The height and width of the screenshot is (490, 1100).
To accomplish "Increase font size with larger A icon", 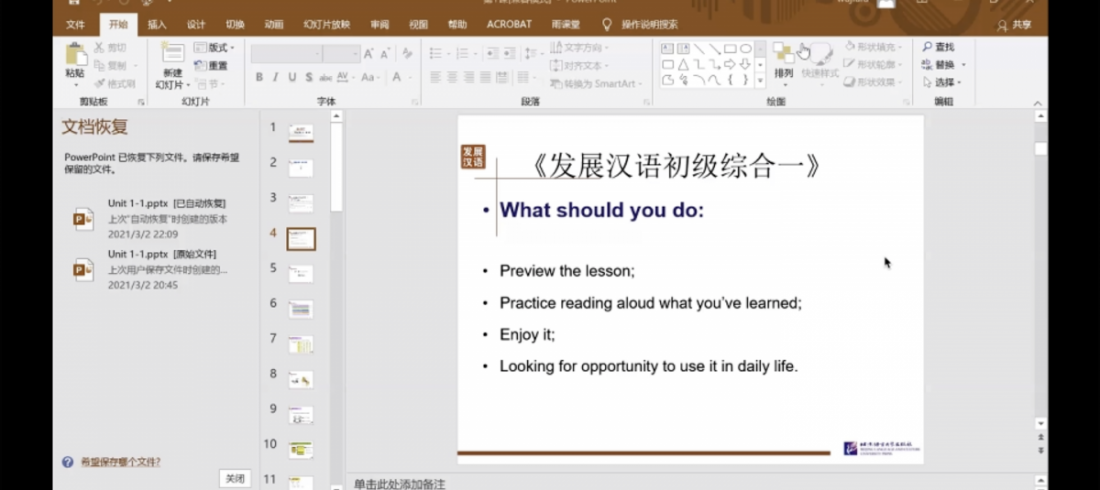I will (368, 54).
